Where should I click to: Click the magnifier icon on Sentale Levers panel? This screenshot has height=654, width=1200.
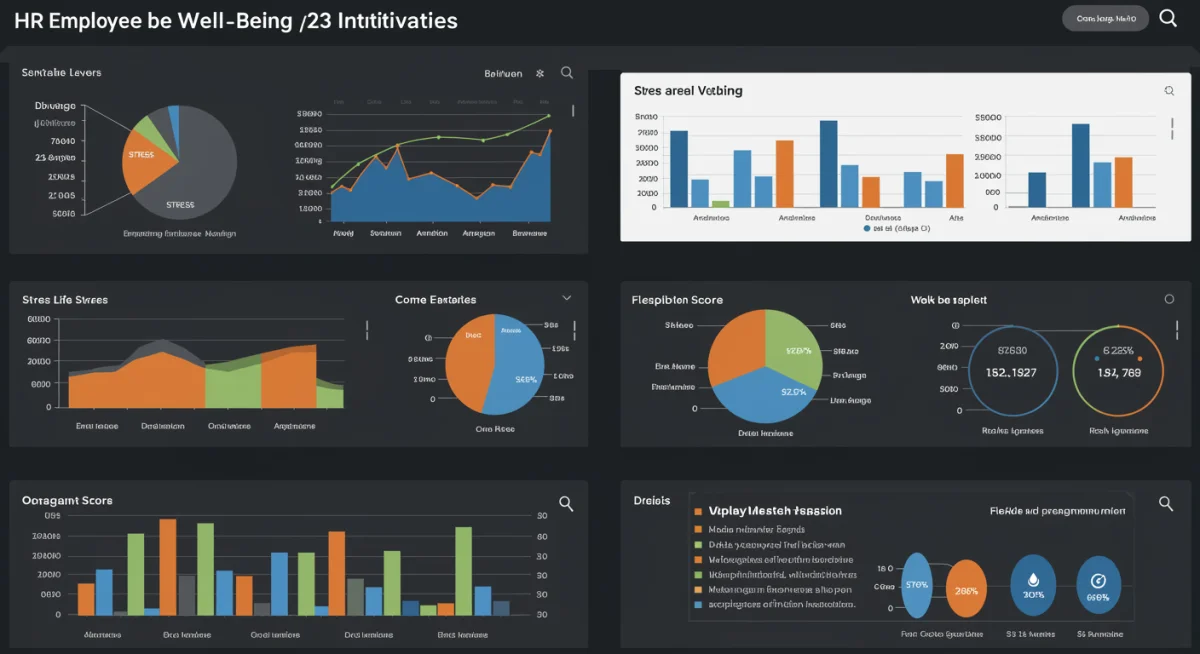567,72
